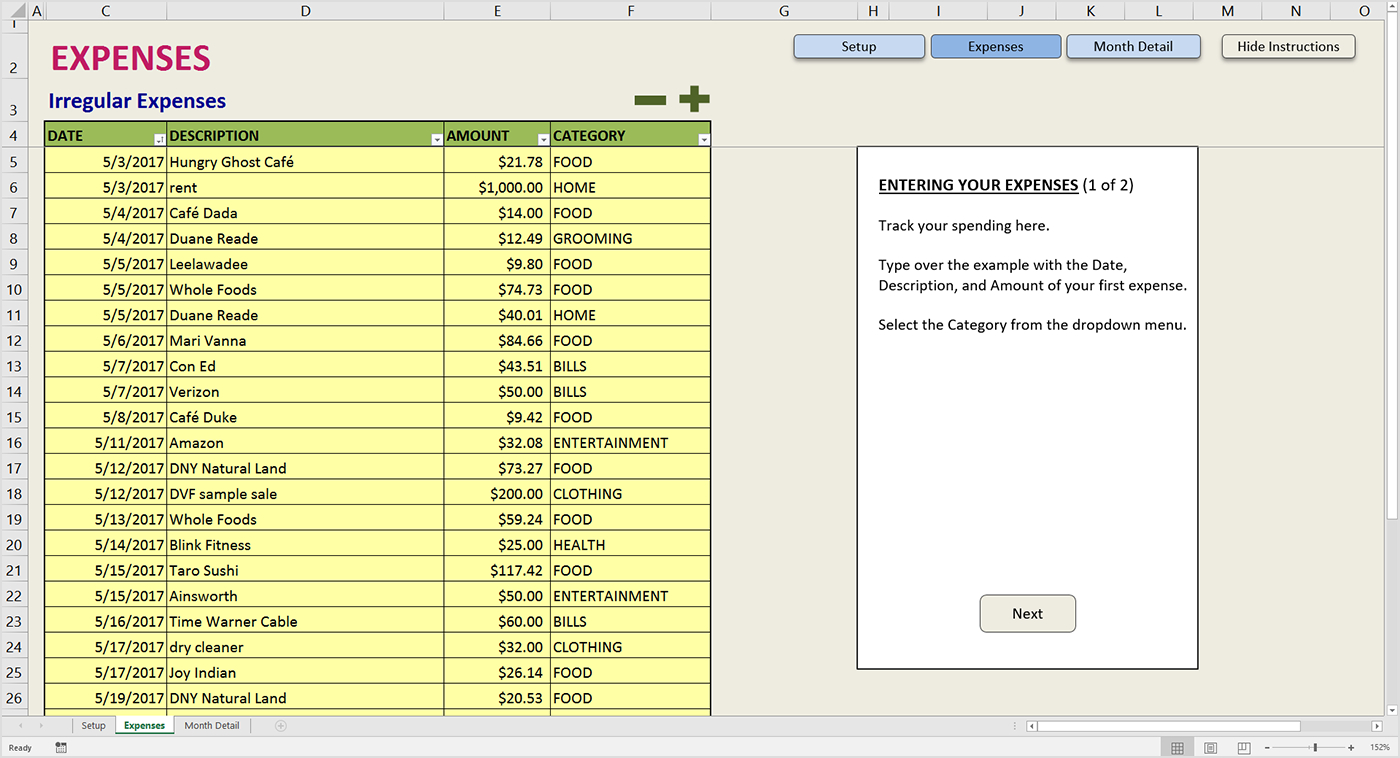Open the CATEGORY column filter dropdown
This screenshot has width=1400, height=758.
[703, 140]
